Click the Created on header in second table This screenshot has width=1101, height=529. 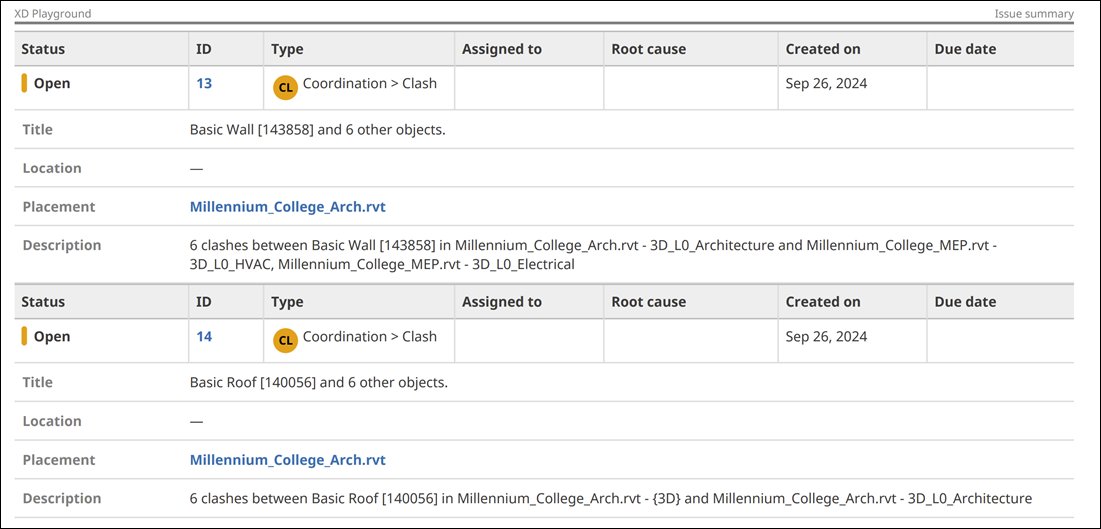(x=822, y=302)
